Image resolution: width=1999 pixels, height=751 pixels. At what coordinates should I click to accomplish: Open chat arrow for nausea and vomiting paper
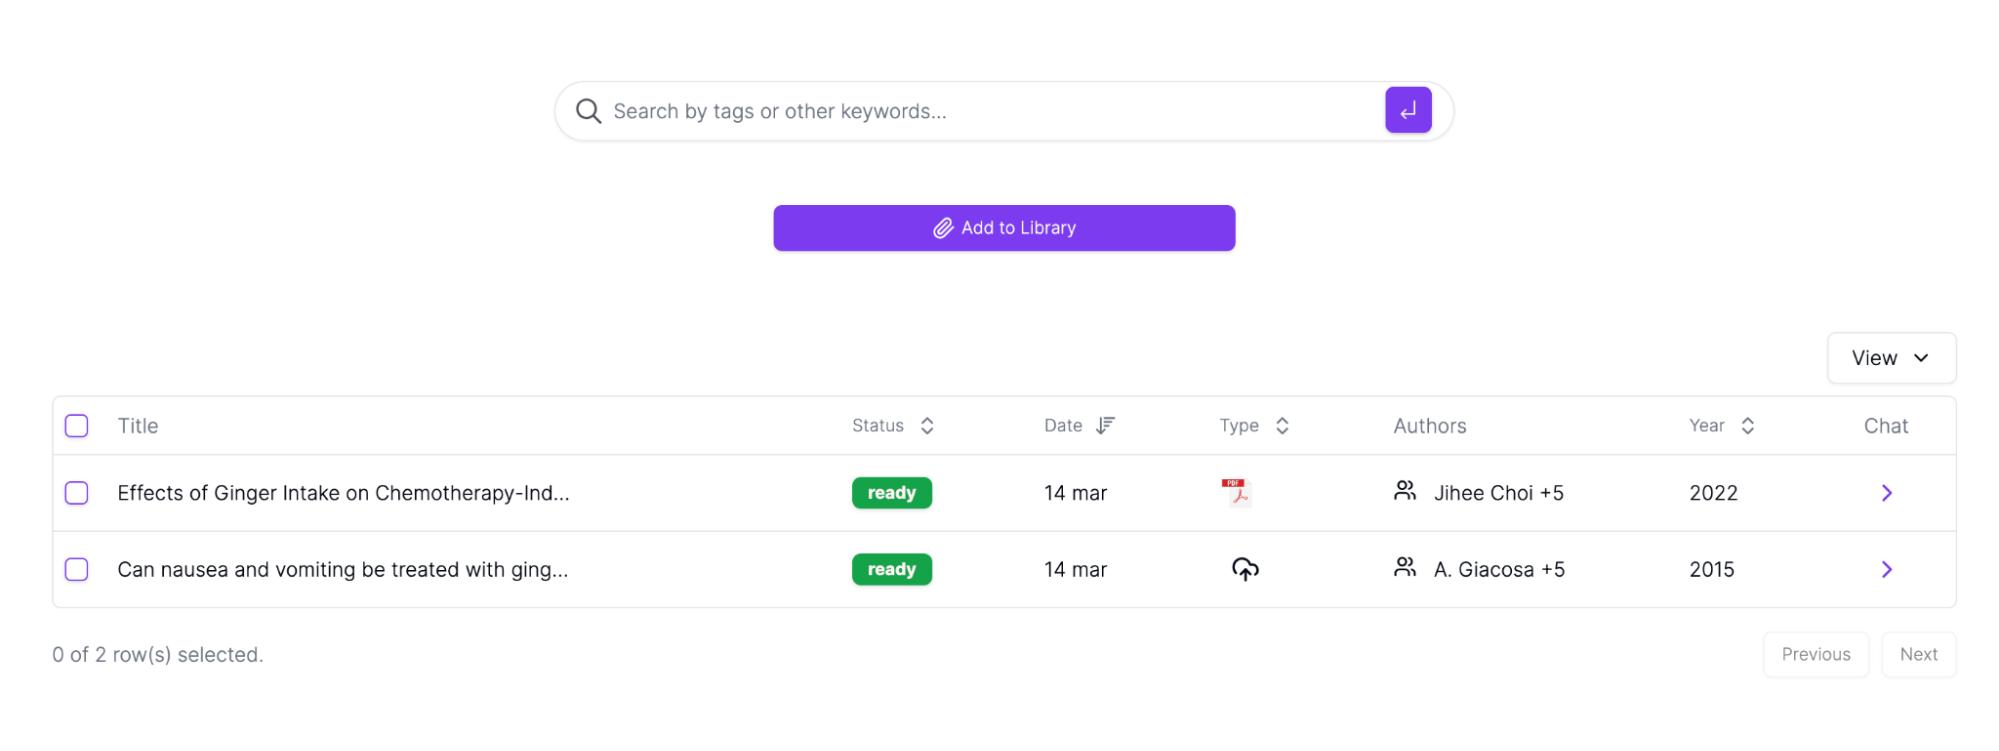coord(1886,569)
